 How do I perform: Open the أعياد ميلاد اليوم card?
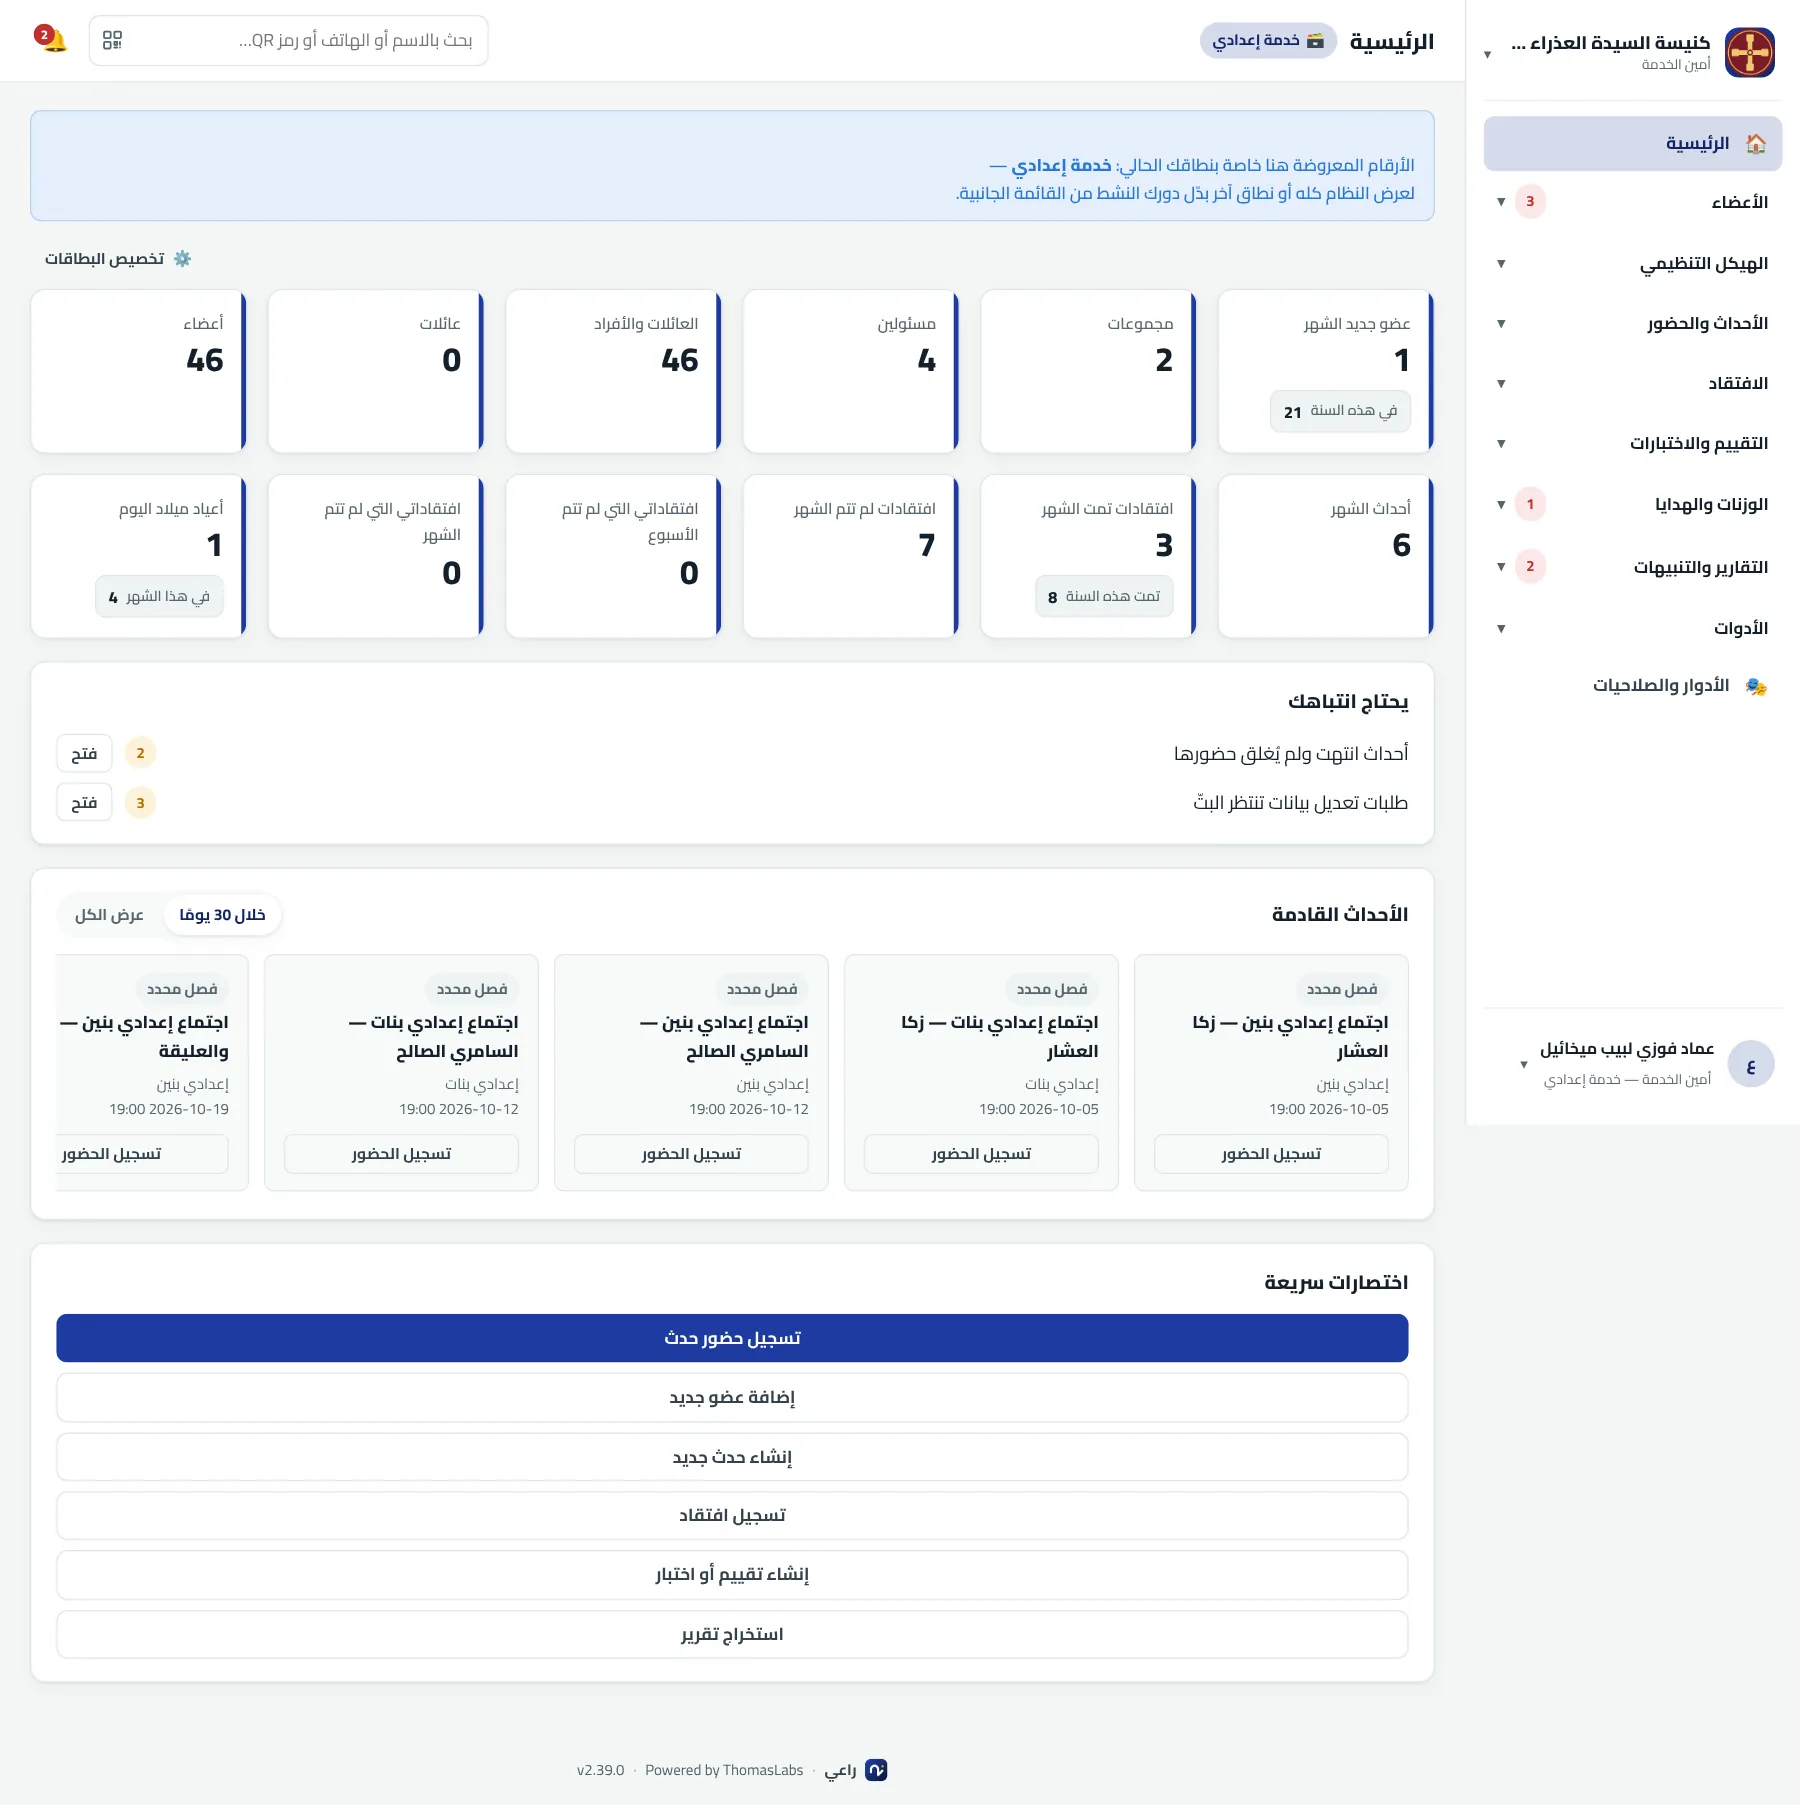tap(138, 556)
